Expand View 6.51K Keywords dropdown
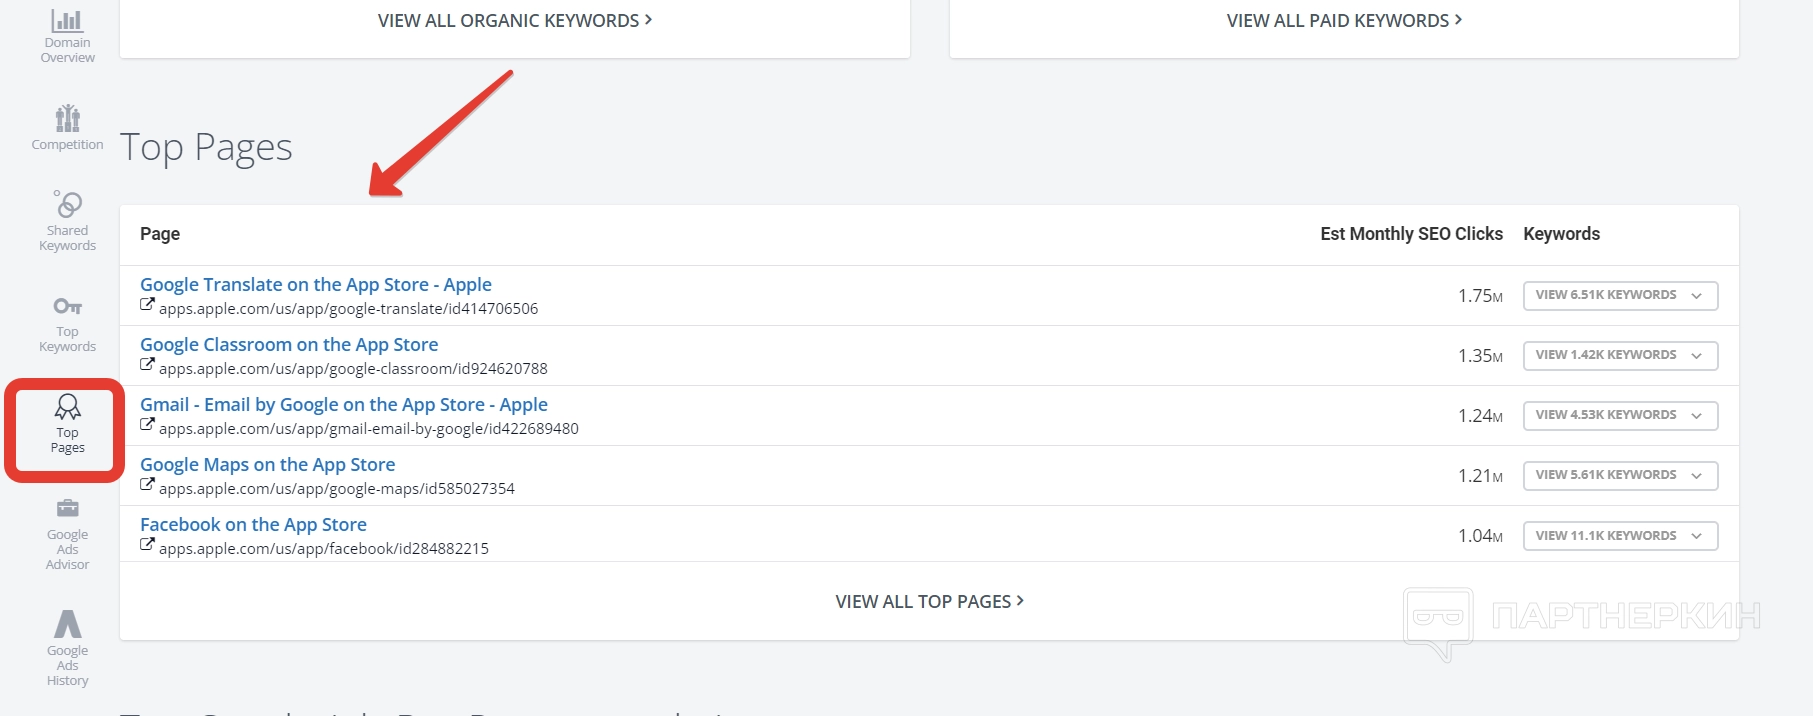 (1620, 296)
